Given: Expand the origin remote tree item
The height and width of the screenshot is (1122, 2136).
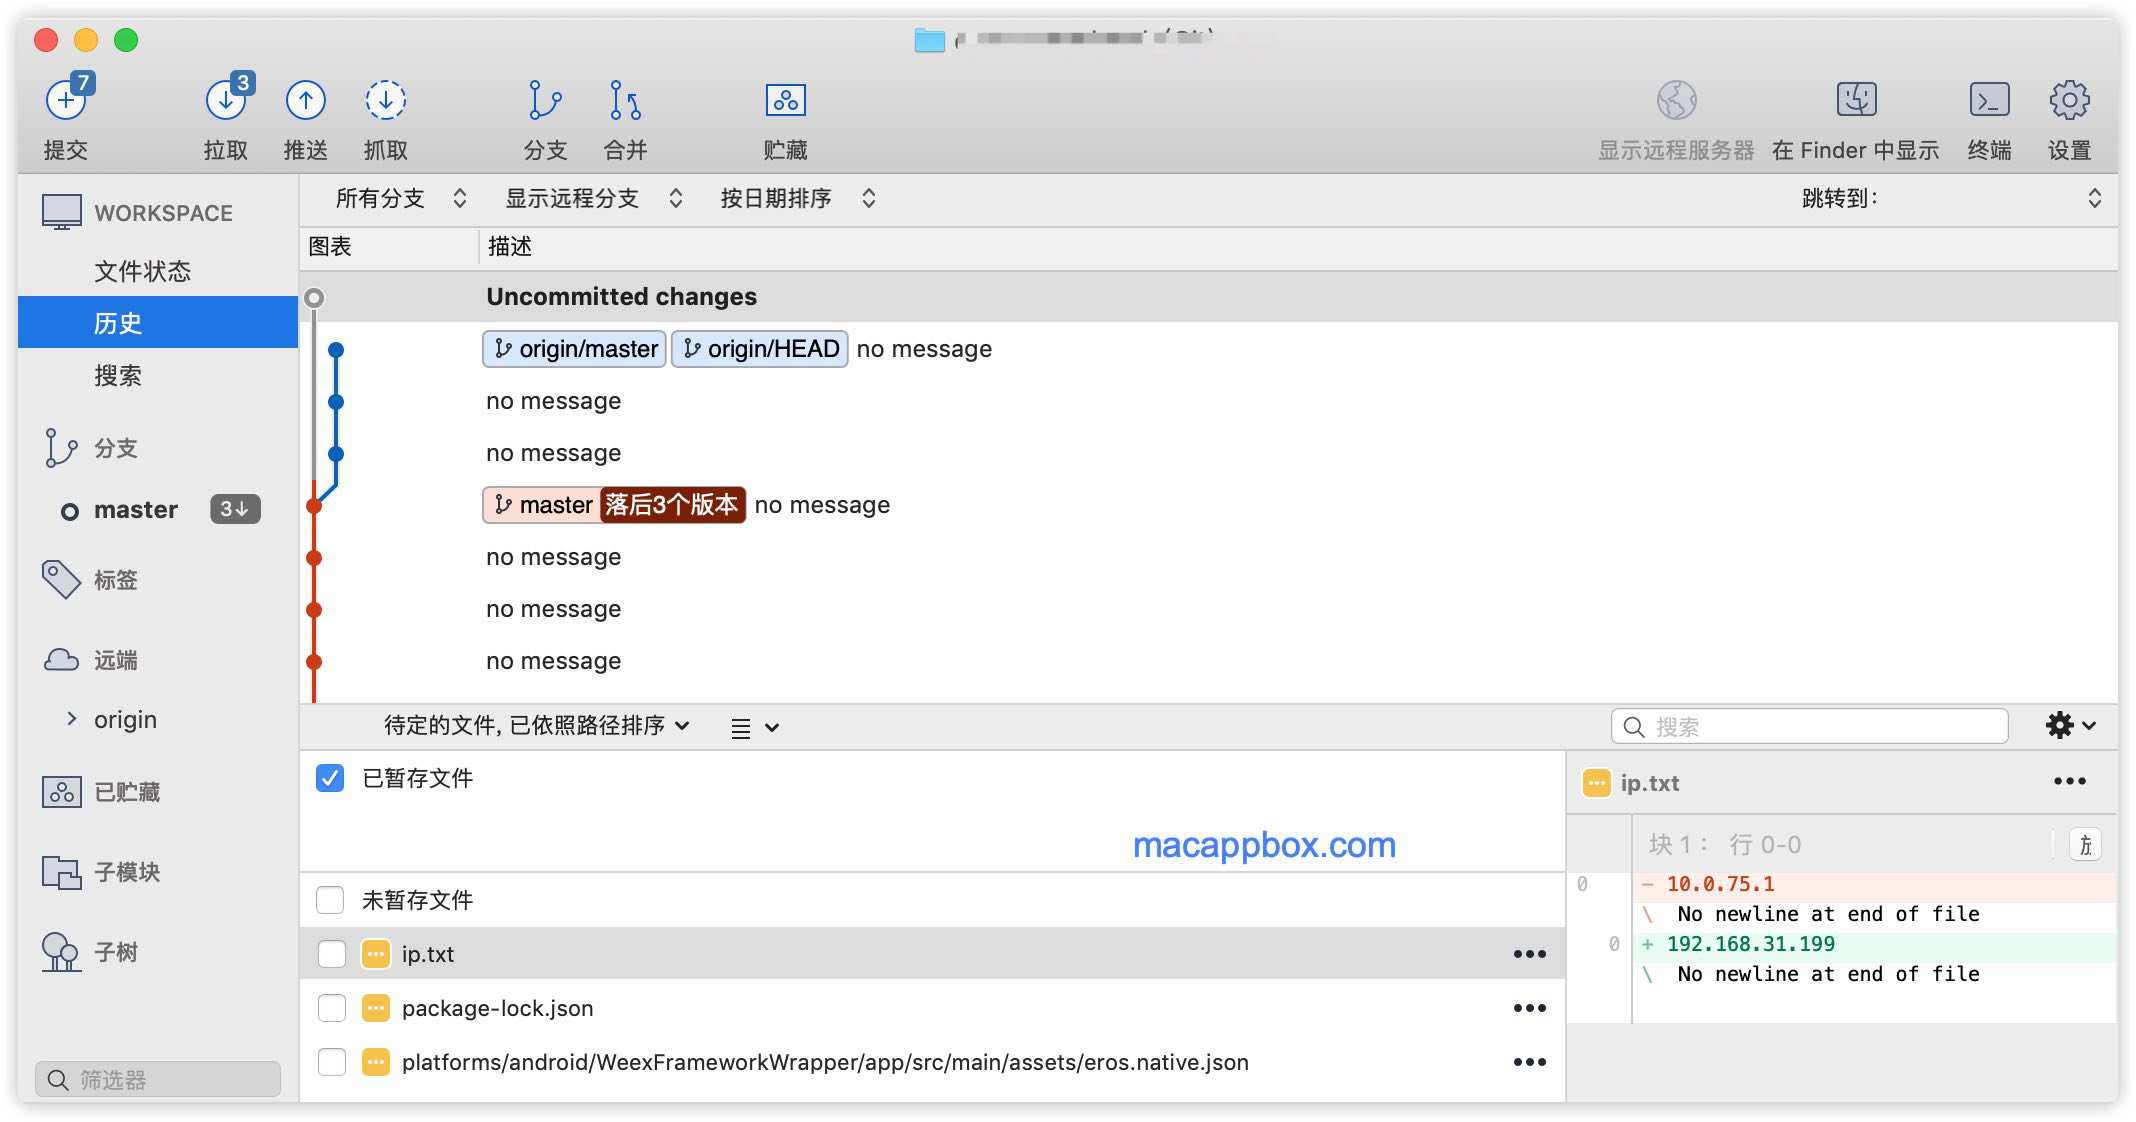Looking at the screenshot, I should pyautogui.click(x=71, y=719).
